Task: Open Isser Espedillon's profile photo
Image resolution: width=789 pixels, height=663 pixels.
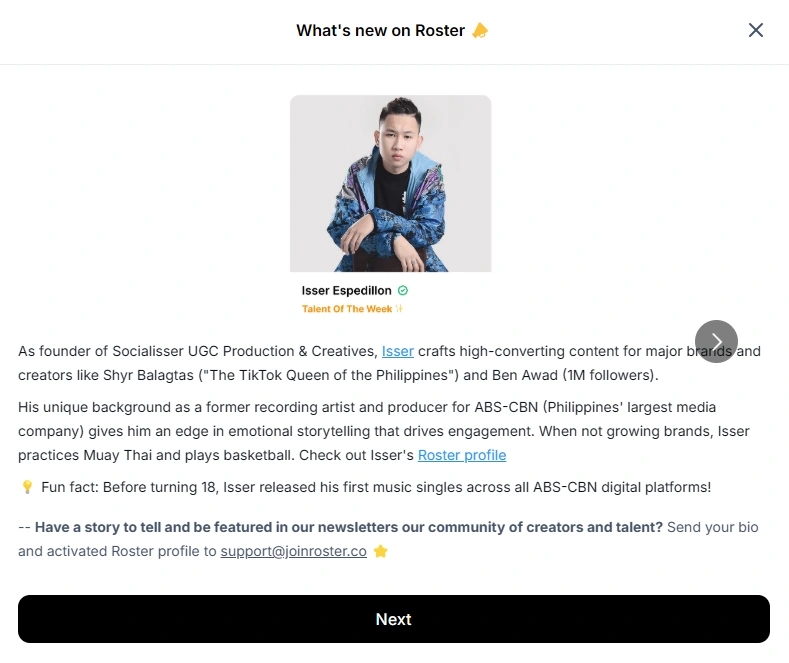Action: pyautogui.click(x=390, y=184)
